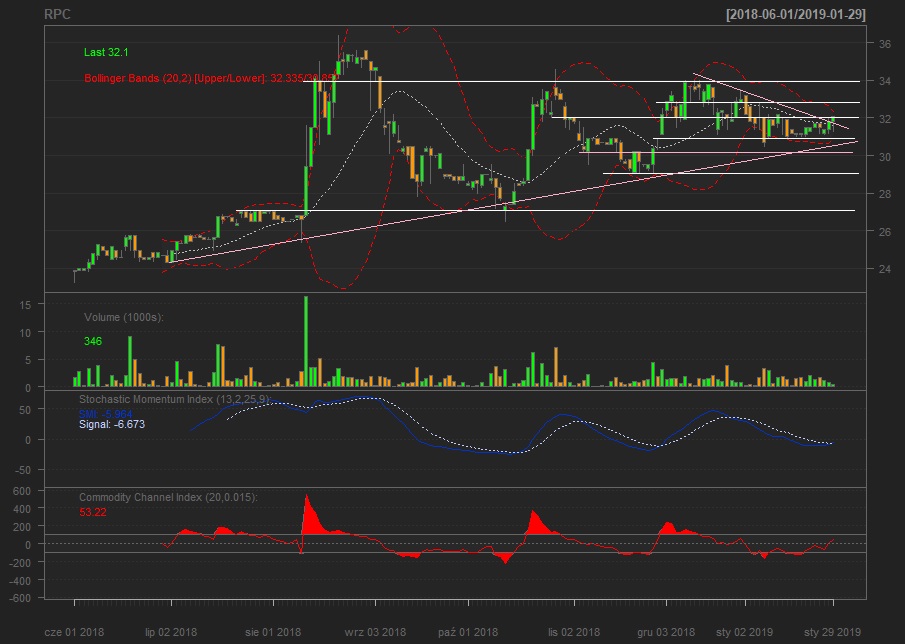Click the 36 price axis label
Image resolution: width=905 pixels, height=644 pixels.
(884, 44)
